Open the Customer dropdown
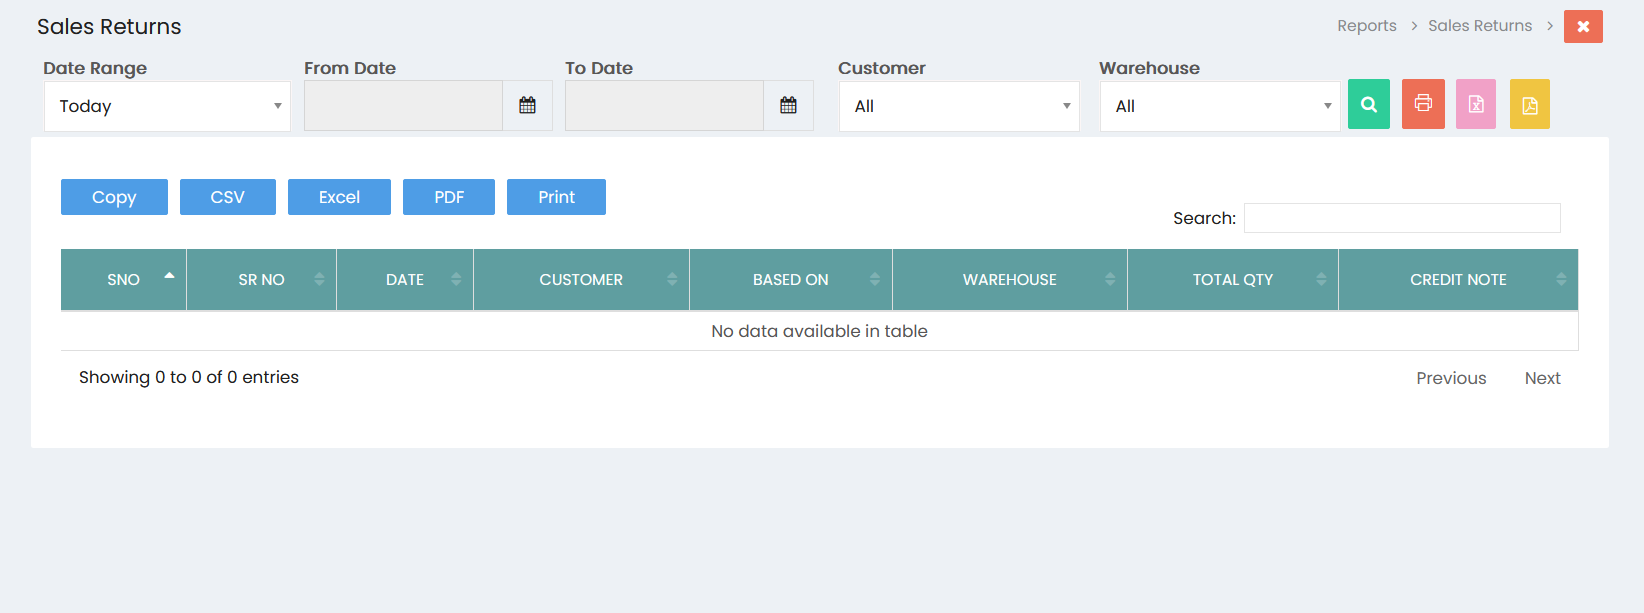Viewport: 1644px width, 613px height. (x=959, y=106)
